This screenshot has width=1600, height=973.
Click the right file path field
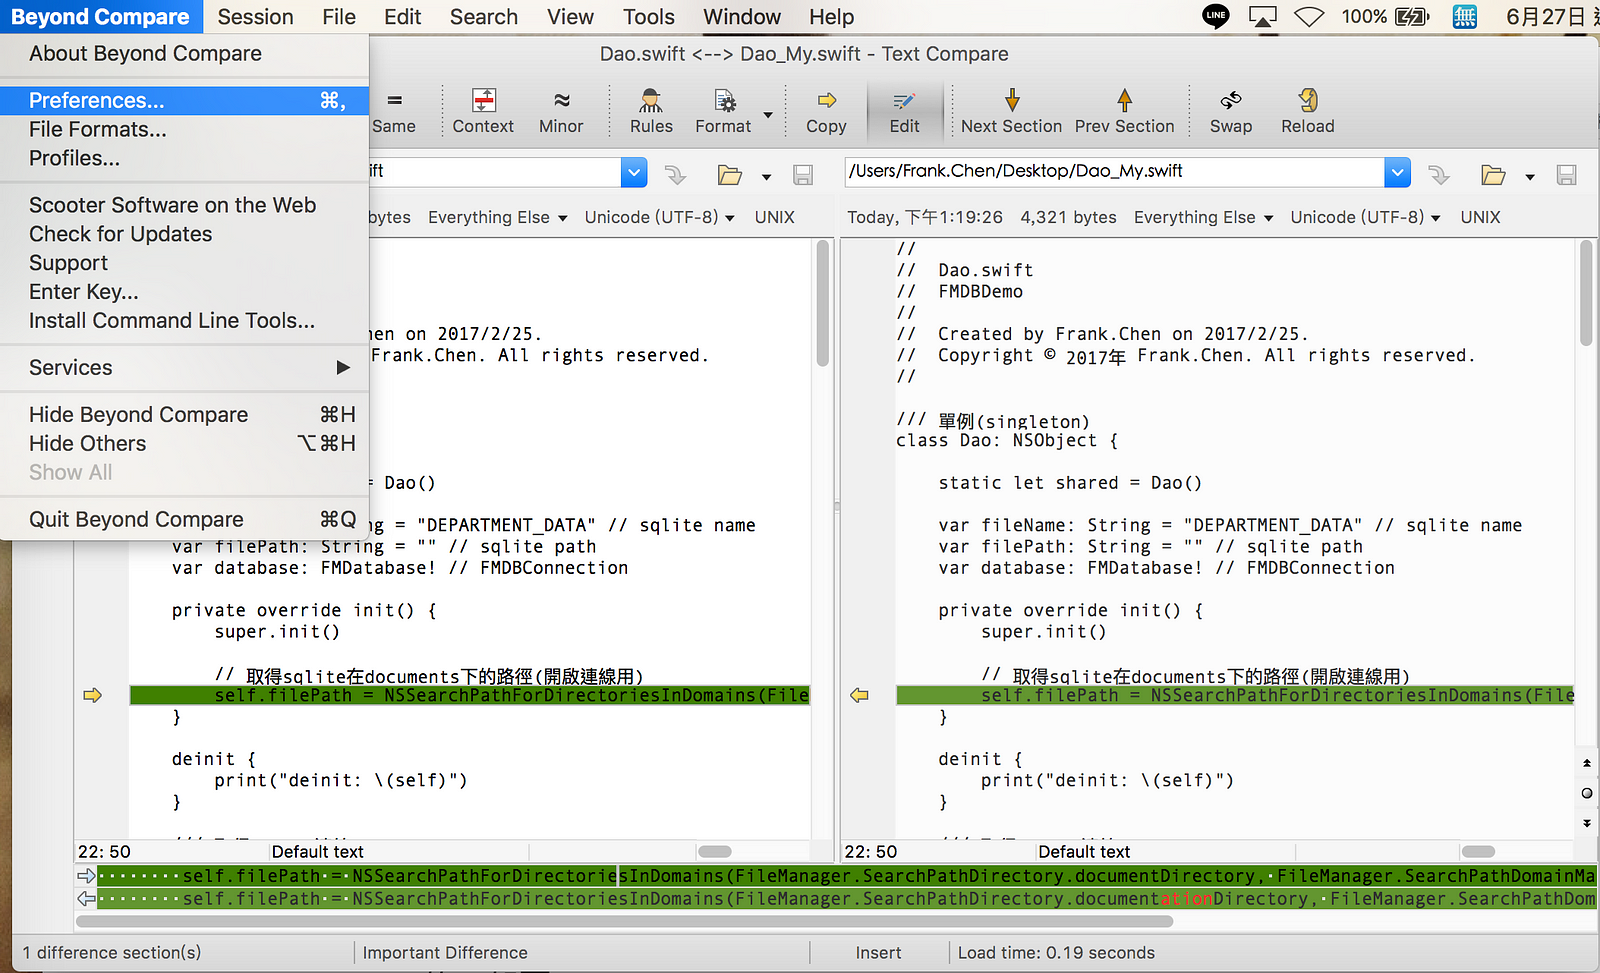tap(1114, 172)
